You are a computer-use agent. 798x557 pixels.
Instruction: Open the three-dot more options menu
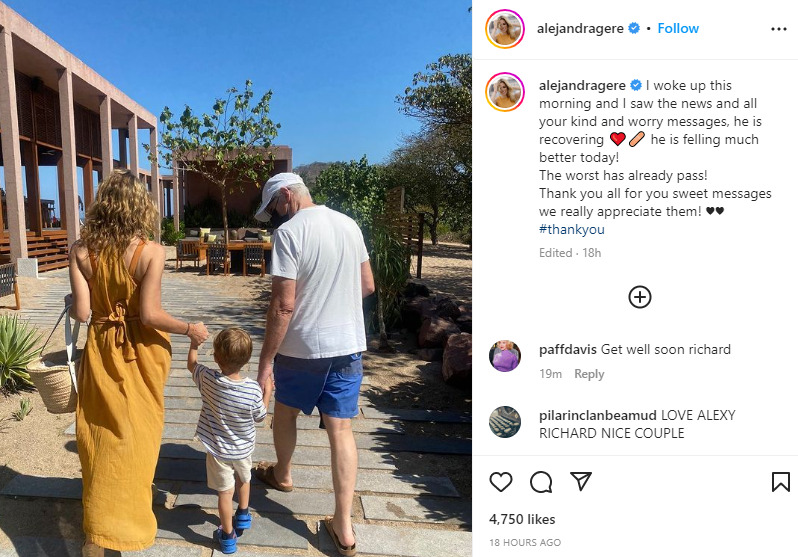pyautogui.click(x=779, y=29)
